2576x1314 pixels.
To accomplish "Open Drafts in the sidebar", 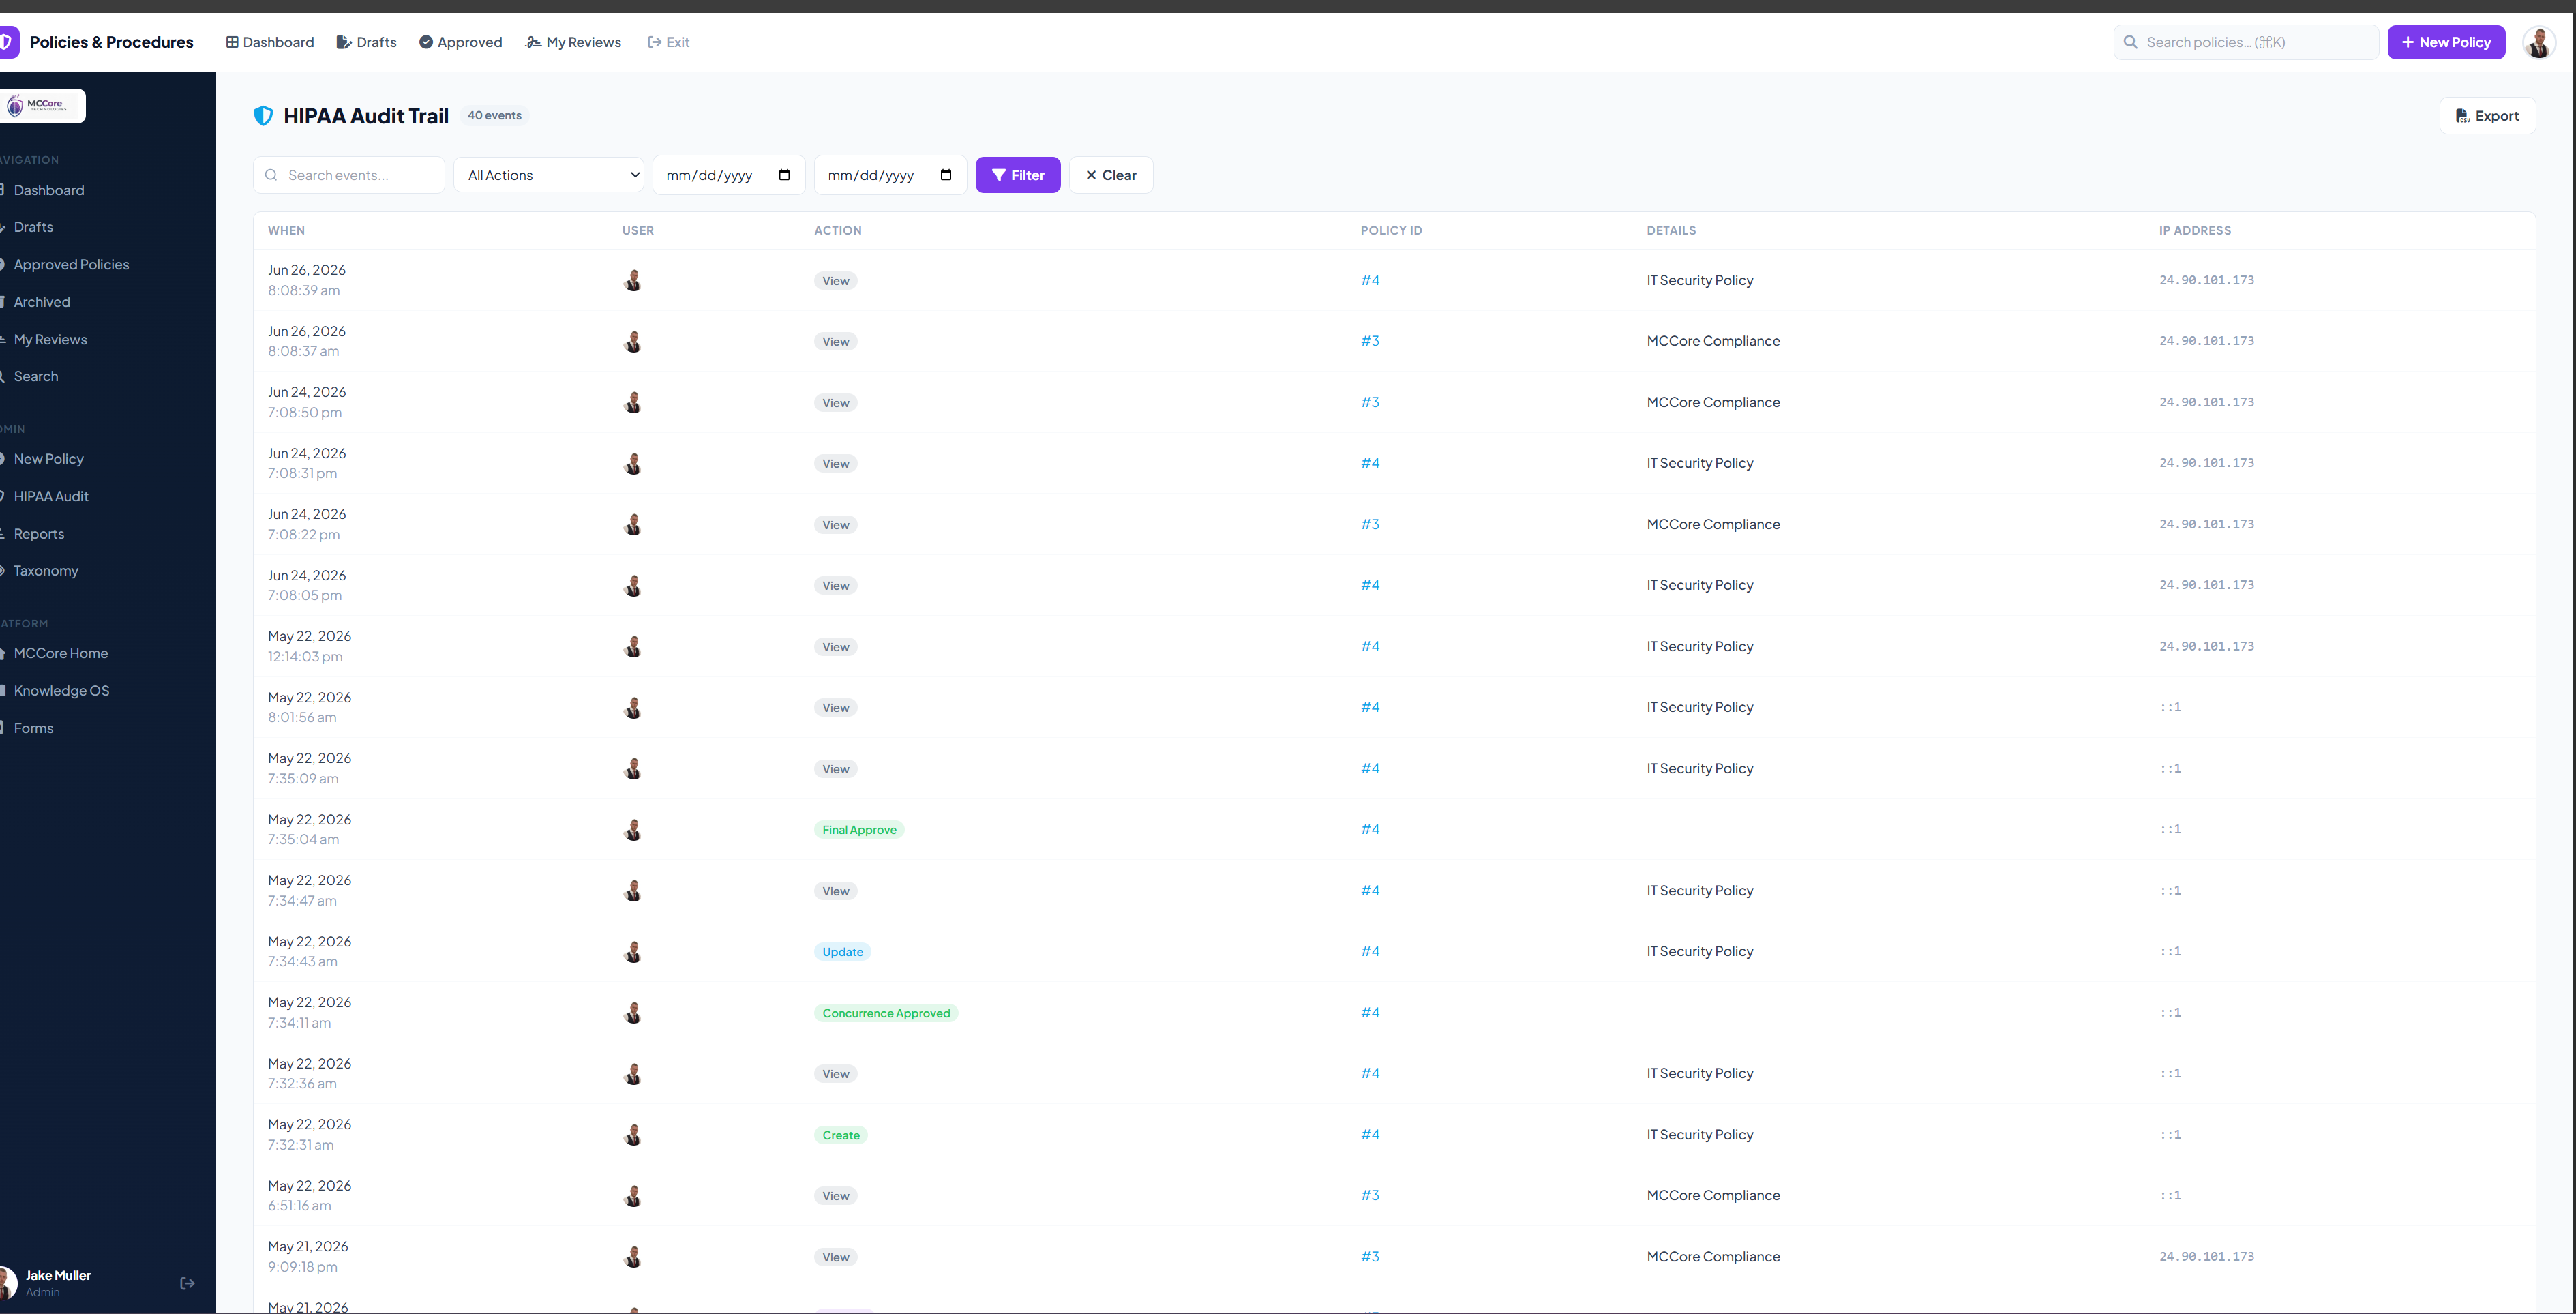I will [33, 227].
